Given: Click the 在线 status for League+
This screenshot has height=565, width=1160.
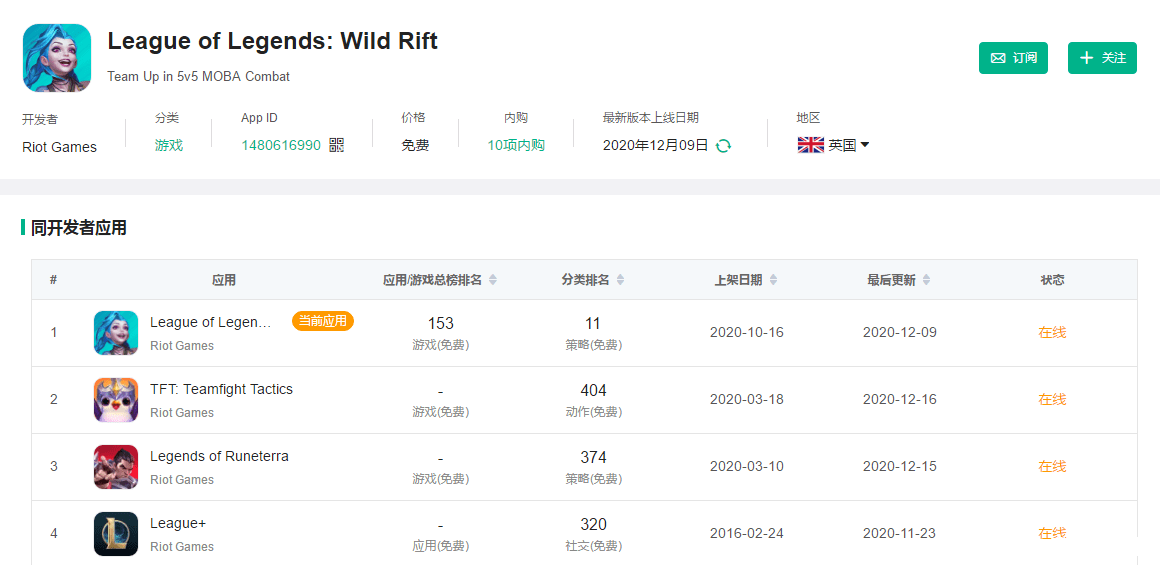Looking at the screenshot, I should (1052, 533).
